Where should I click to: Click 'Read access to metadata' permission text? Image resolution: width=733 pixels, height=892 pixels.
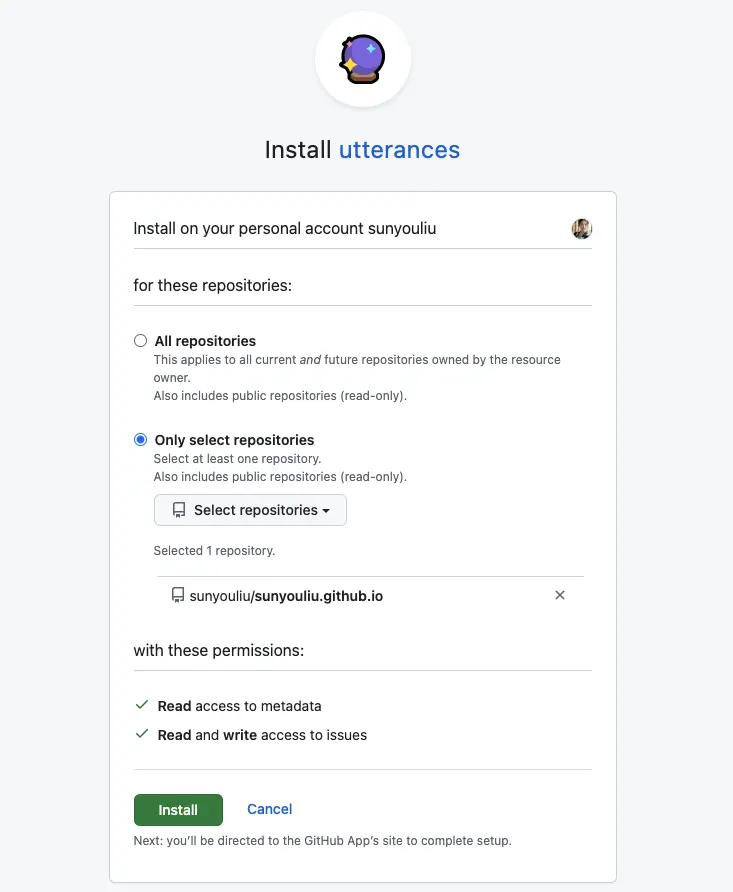[240, 706]
